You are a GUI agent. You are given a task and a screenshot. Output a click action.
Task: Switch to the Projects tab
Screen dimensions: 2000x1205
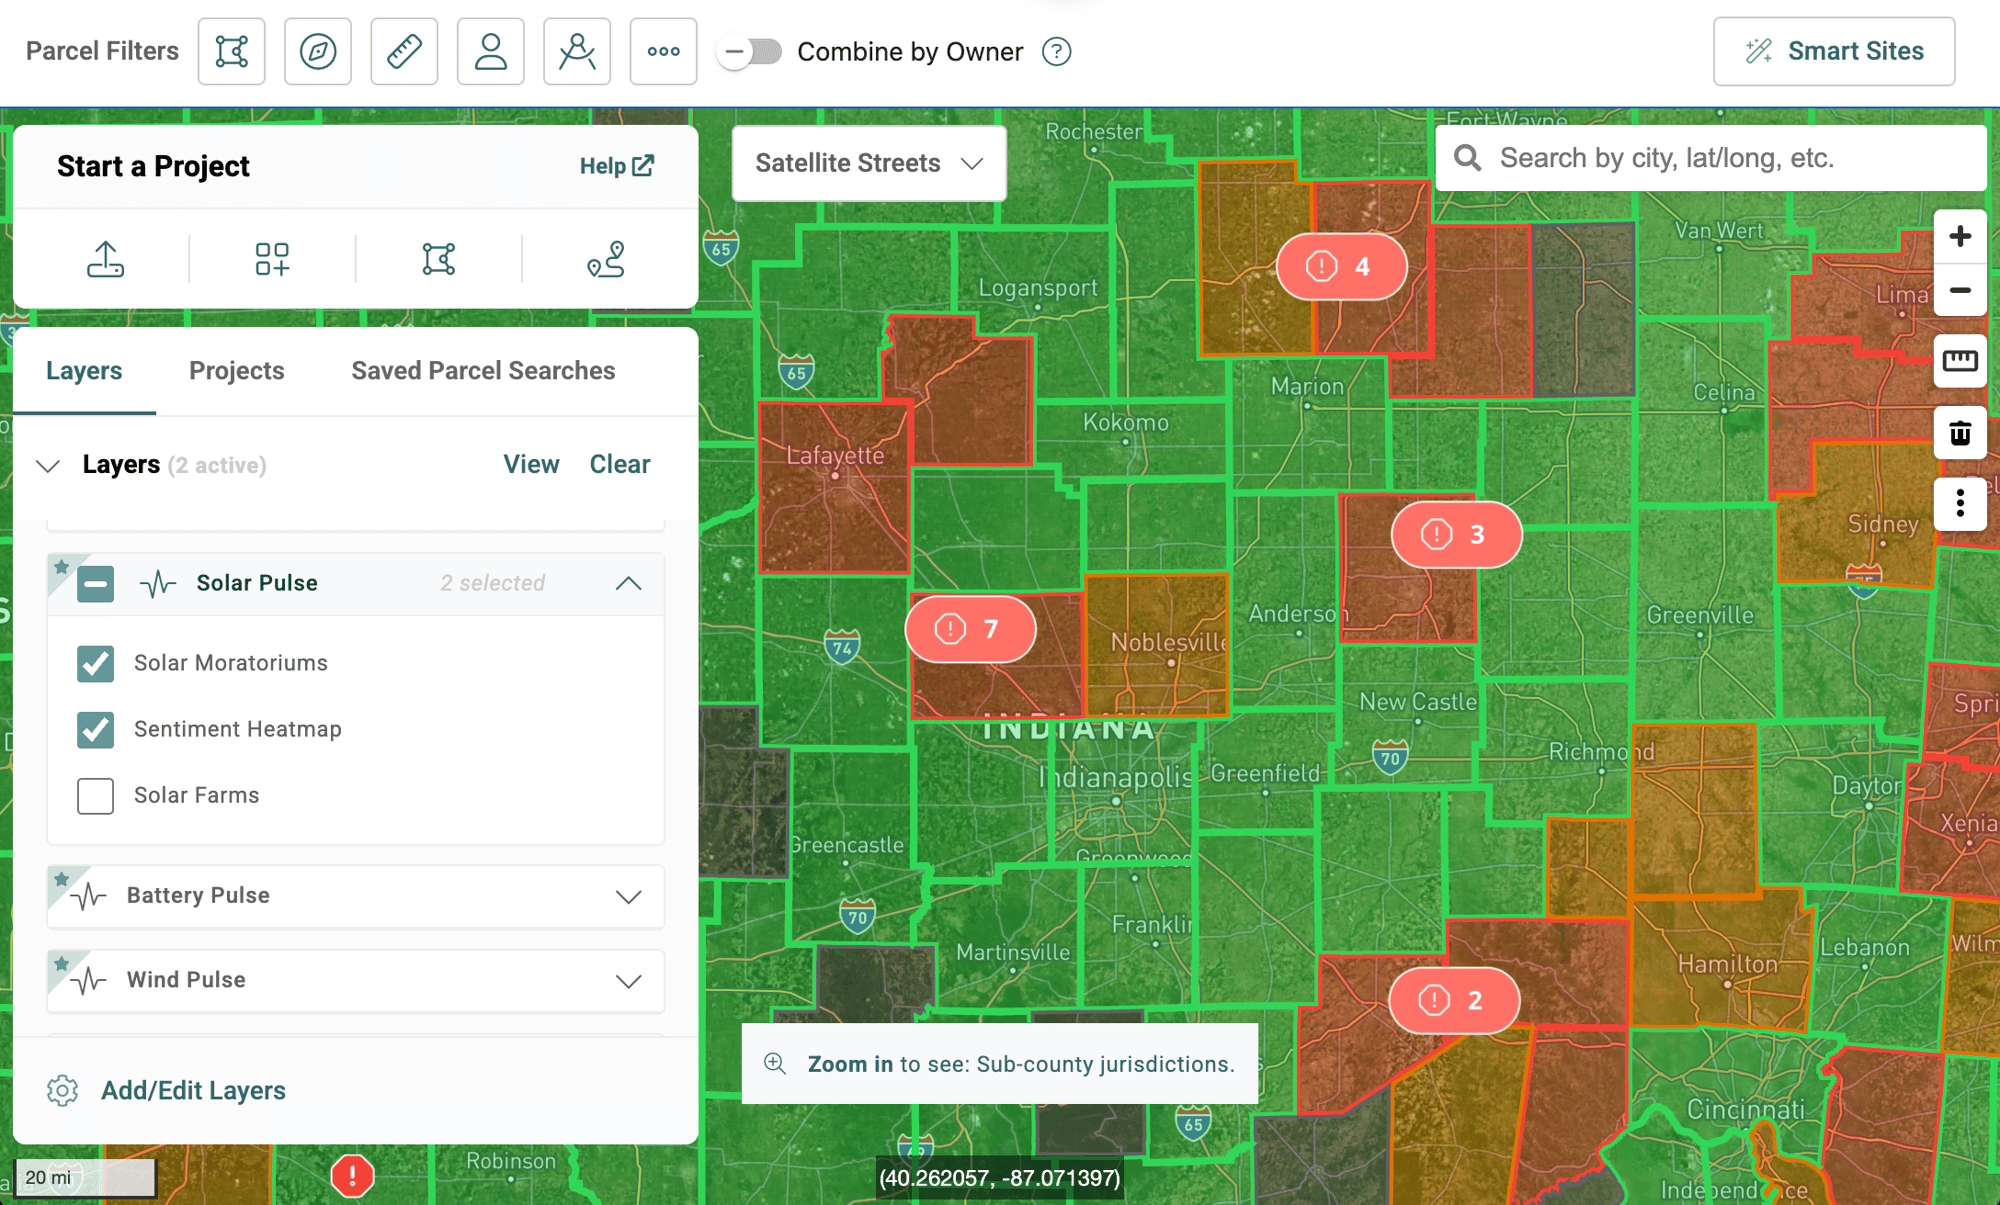pyautogui.click(x=237, y=370)
